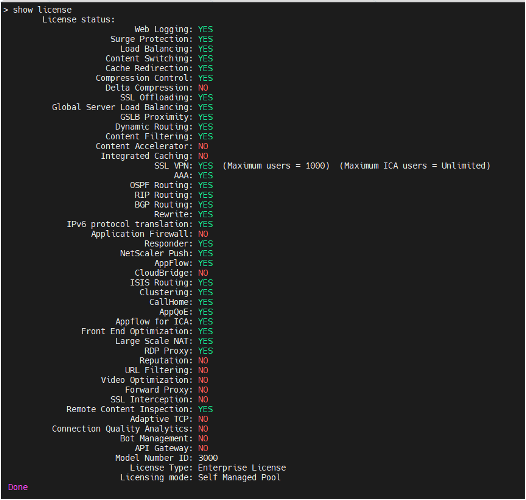Select 'Compression Control:' text

[x=144, y=78]
